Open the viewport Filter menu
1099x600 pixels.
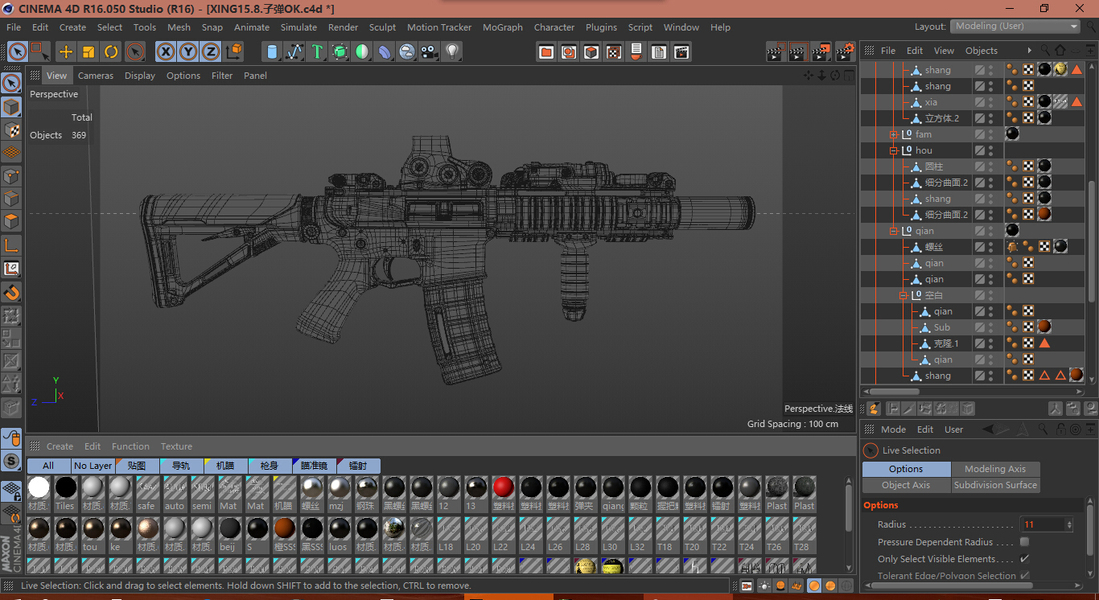[x=221, y=76]
